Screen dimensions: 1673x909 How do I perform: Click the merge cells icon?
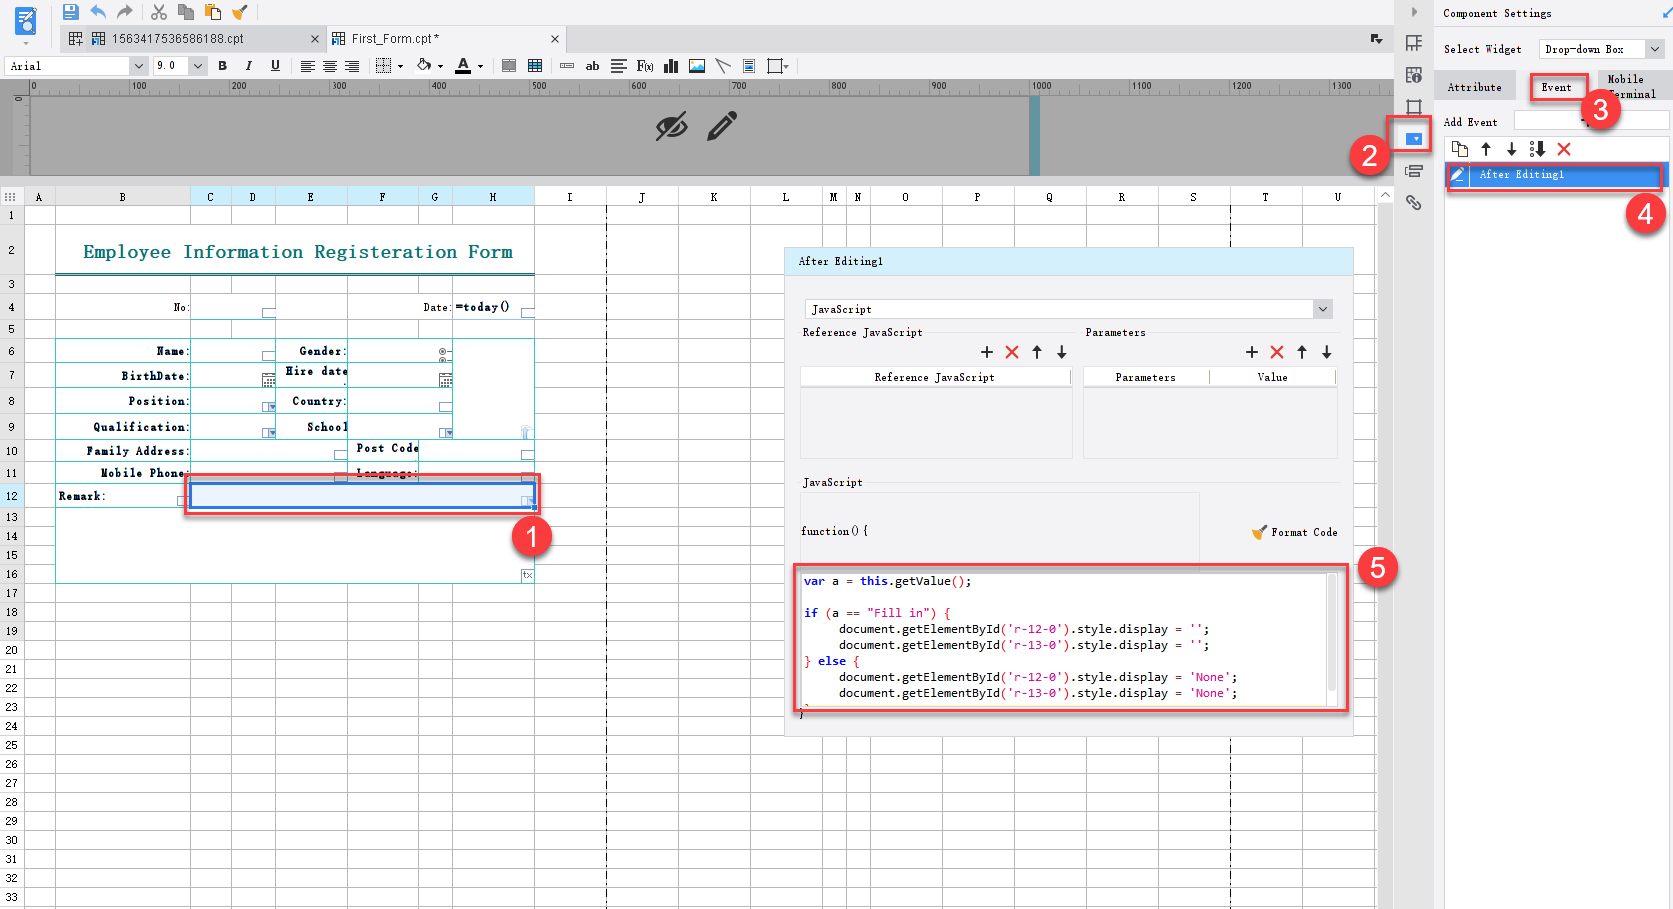click(509, 66)
